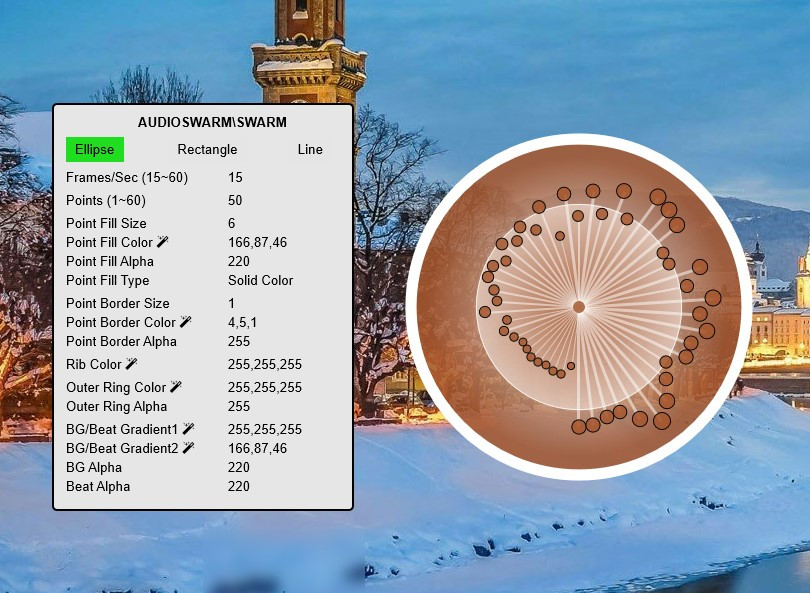Open color picker wand for BG/Beat Gradient1
Screen dimensions: 810x593
(189, 429)
